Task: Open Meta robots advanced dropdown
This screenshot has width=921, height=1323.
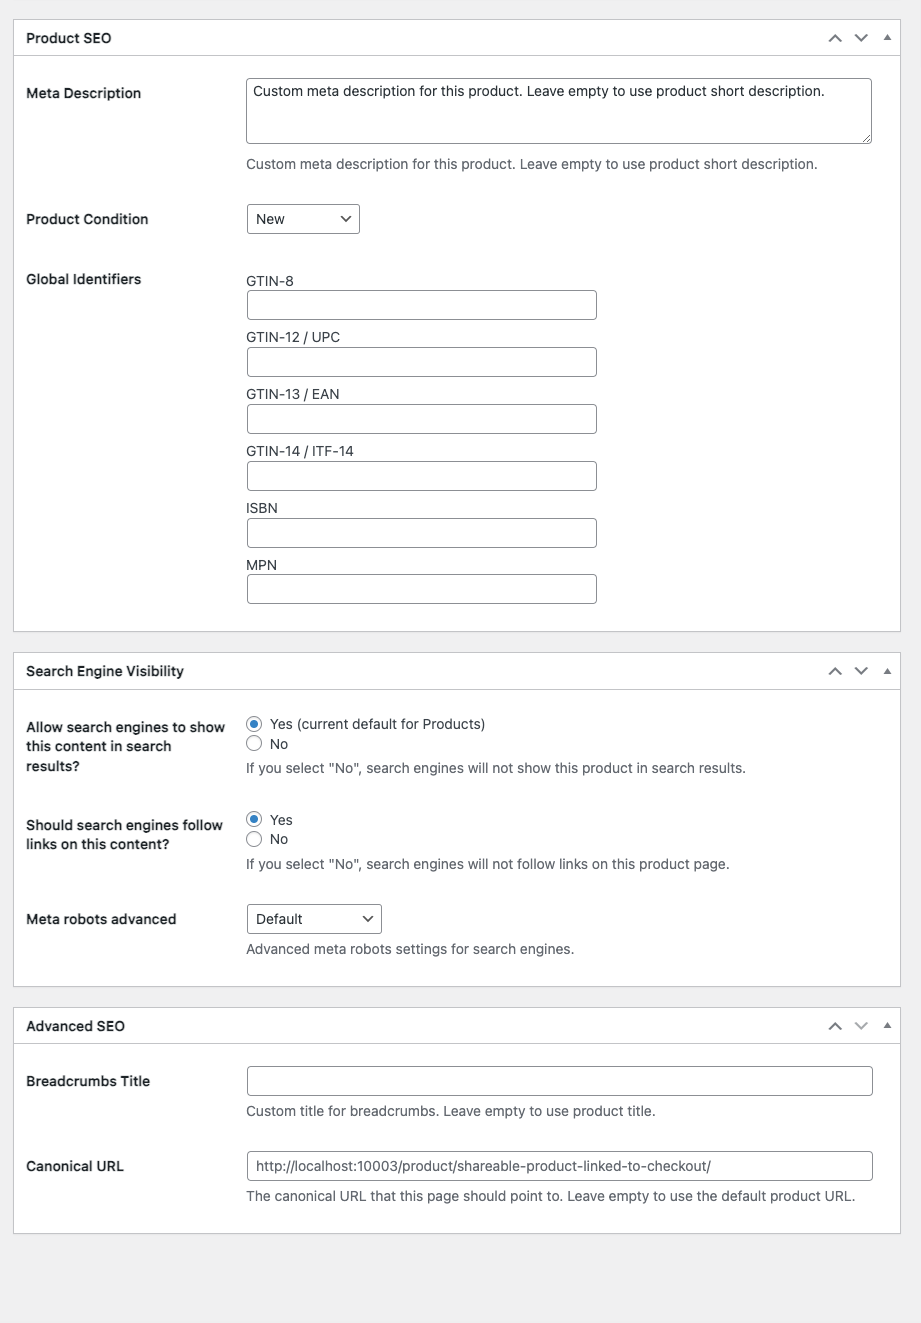Action: pos(314,919)
